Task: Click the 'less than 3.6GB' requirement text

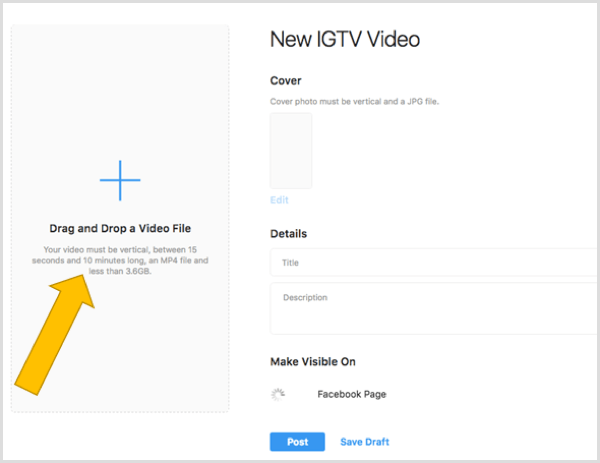Action: coord(120,271)
